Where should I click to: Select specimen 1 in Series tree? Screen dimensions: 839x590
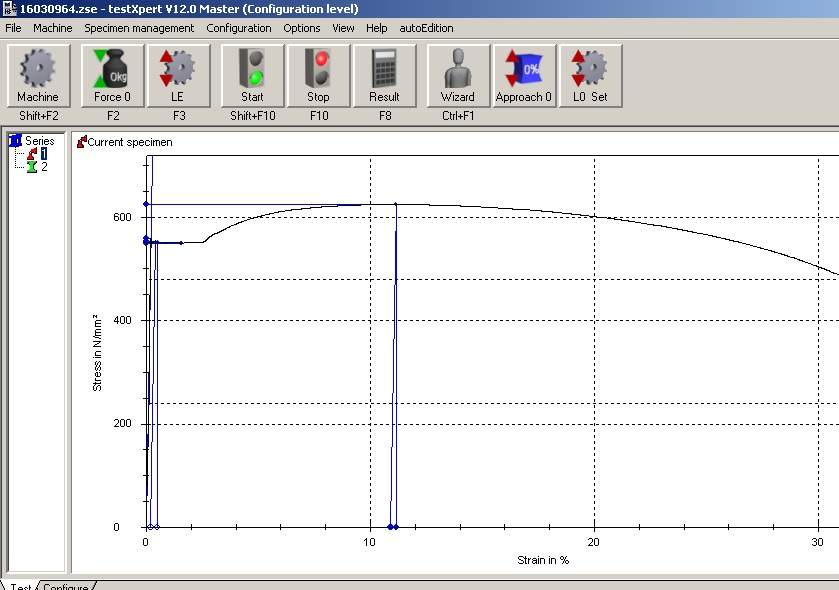click(44, 154)
